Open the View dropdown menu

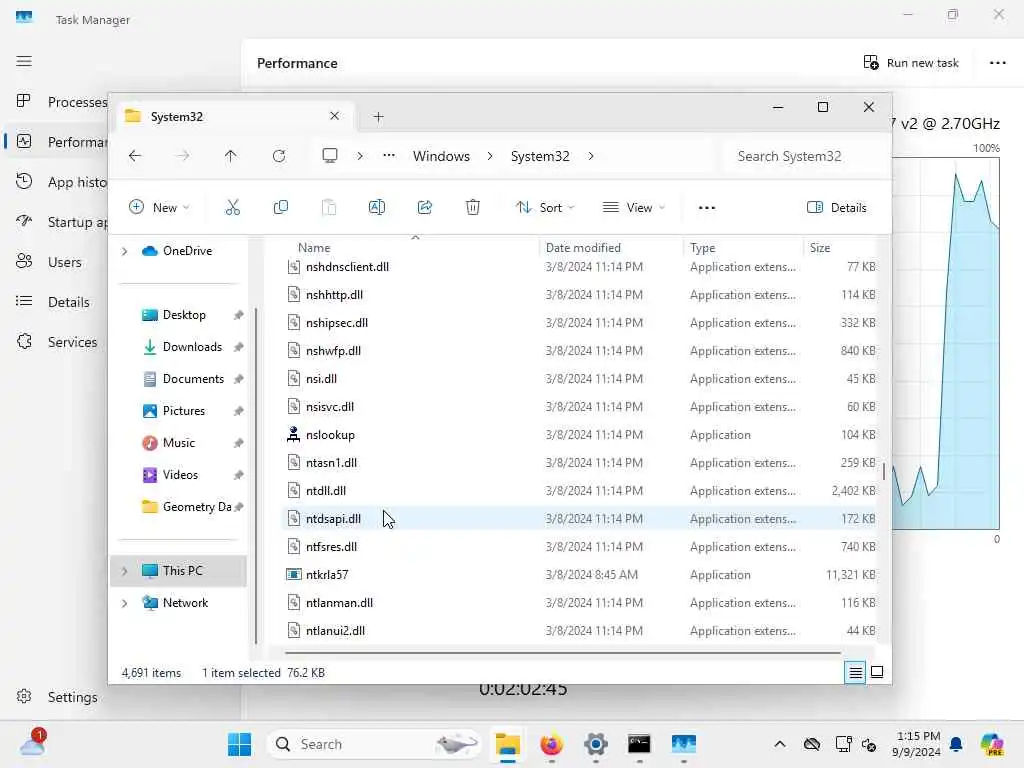(633, 208)
